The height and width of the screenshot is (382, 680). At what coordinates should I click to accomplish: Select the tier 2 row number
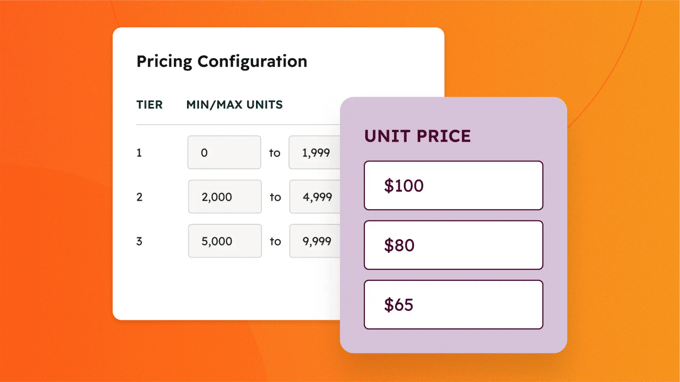point(139,197)
